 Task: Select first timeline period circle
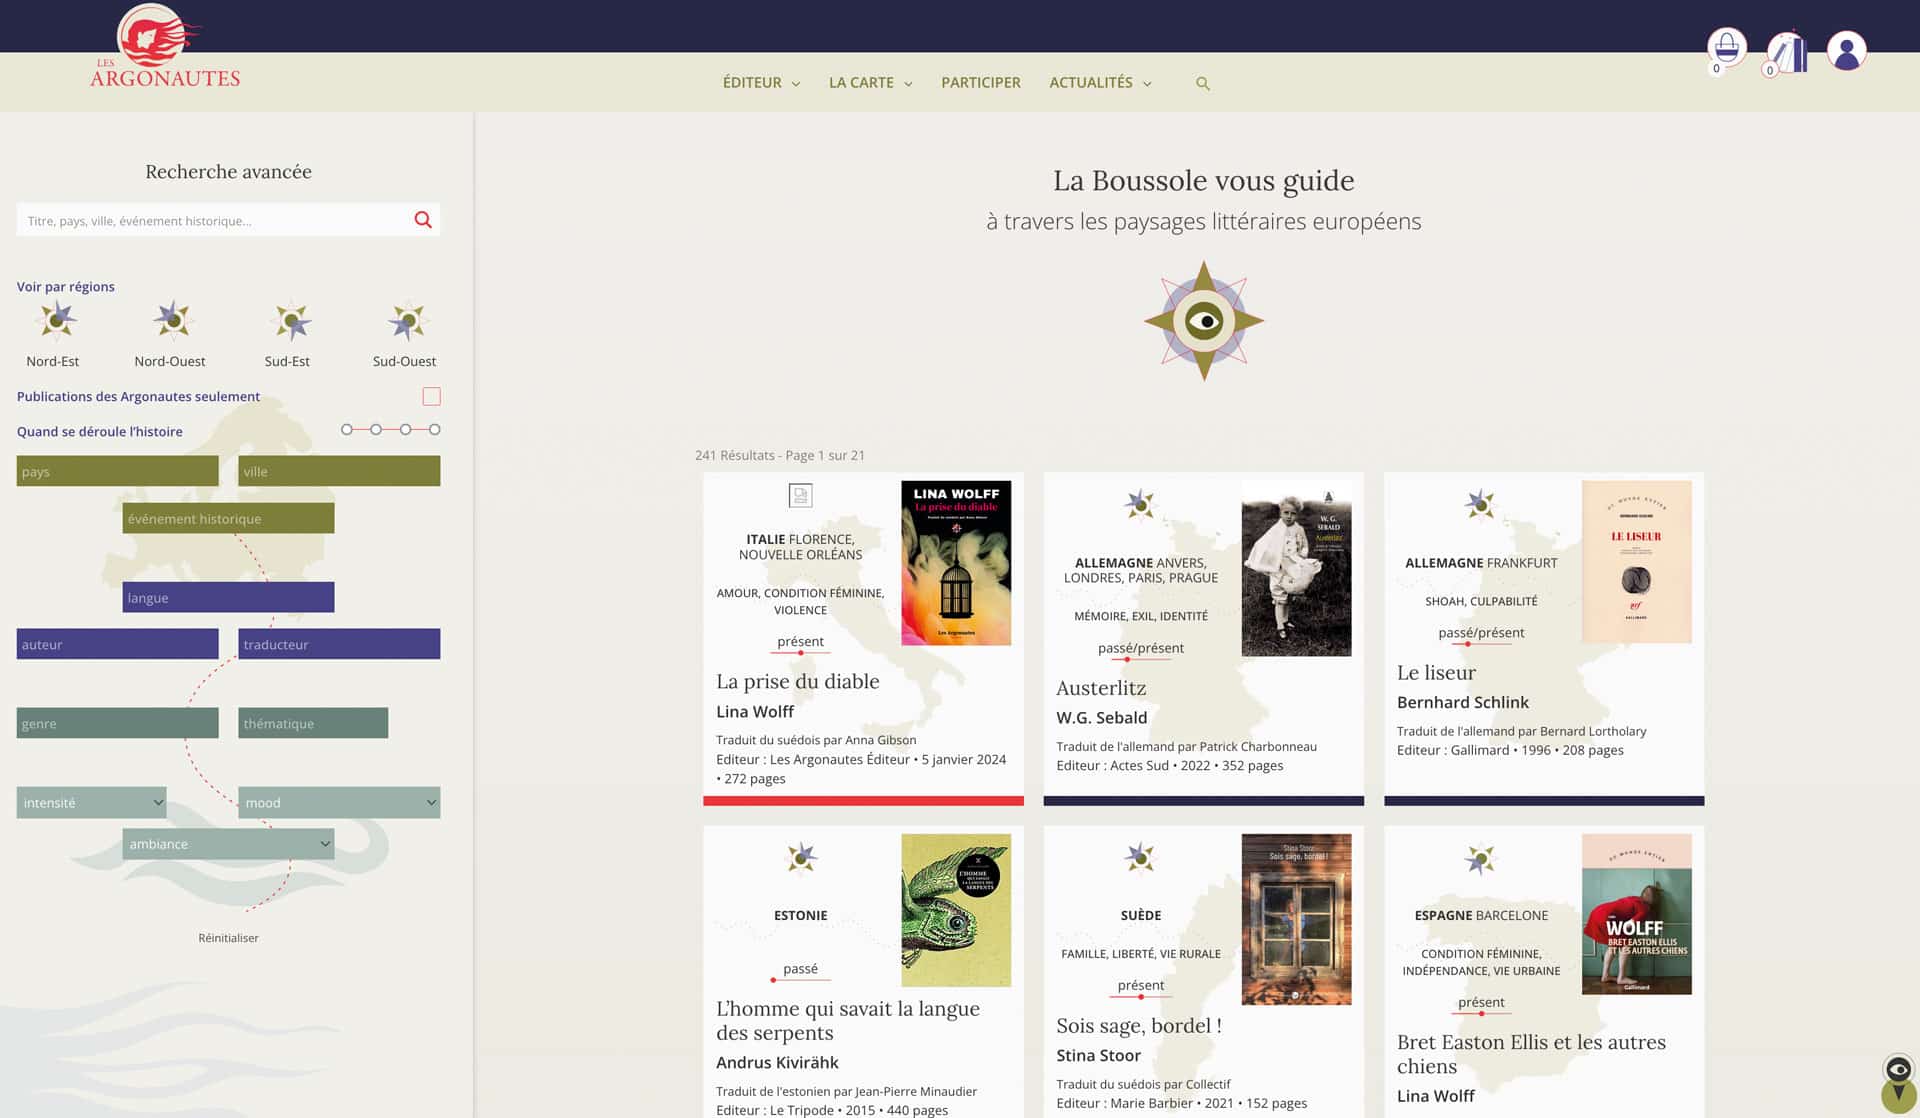(x=346, y=430)
